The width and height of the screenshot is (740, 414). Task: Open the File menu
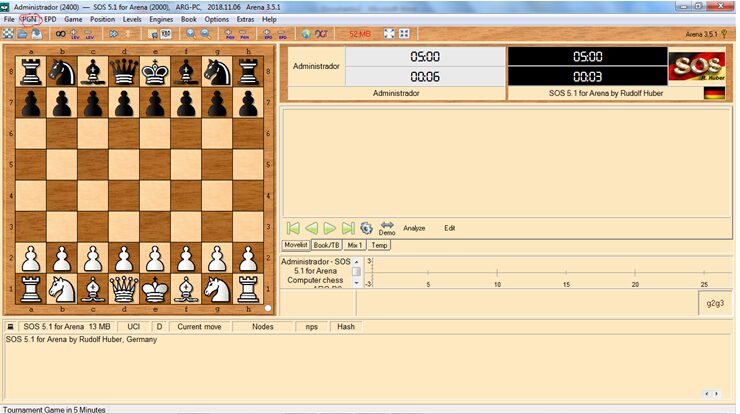pos(9,19)
